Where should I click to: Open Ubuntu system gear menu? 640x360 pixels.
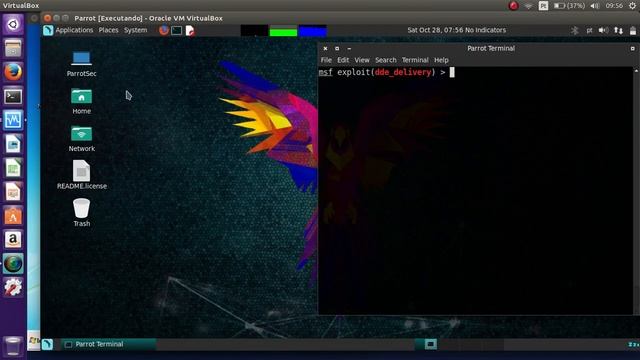tap(633, 6)
